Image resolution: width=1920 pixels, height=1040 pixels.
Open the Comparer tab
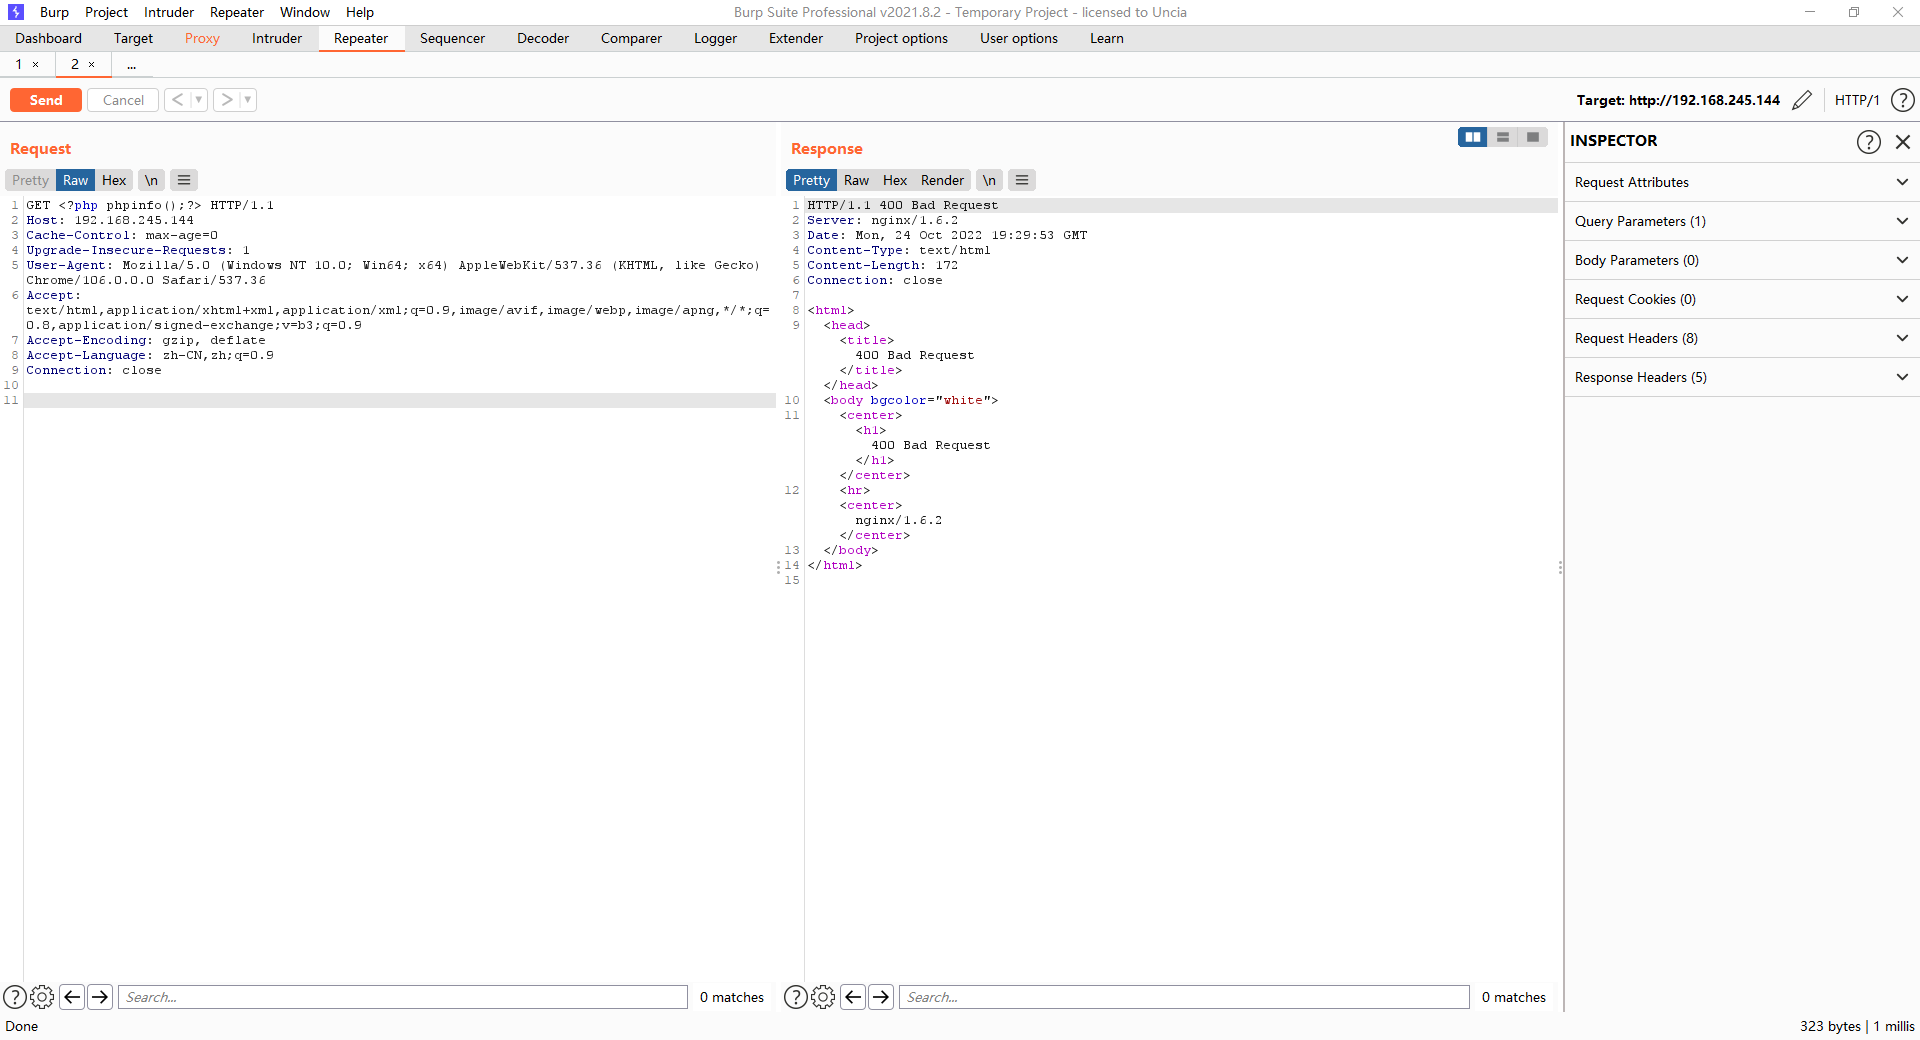[x=631, y=38]
